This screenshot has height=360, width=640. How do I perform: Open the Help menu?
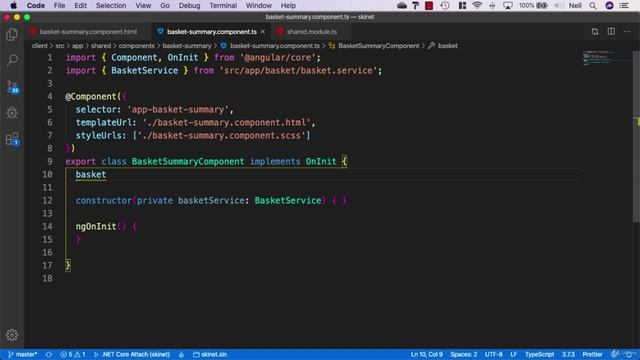288,5
